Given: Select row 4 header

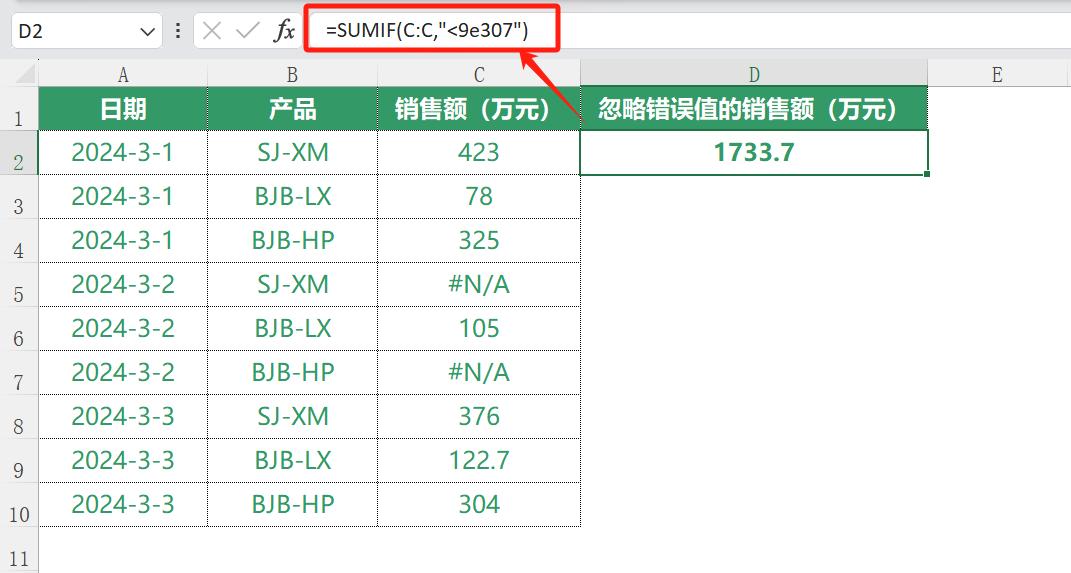Looking at the screenshot, I should click(18, 241).
